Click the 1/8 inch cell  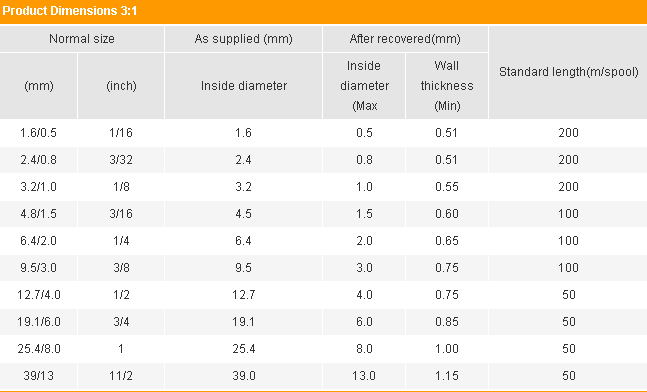click(x=121, y=187)
